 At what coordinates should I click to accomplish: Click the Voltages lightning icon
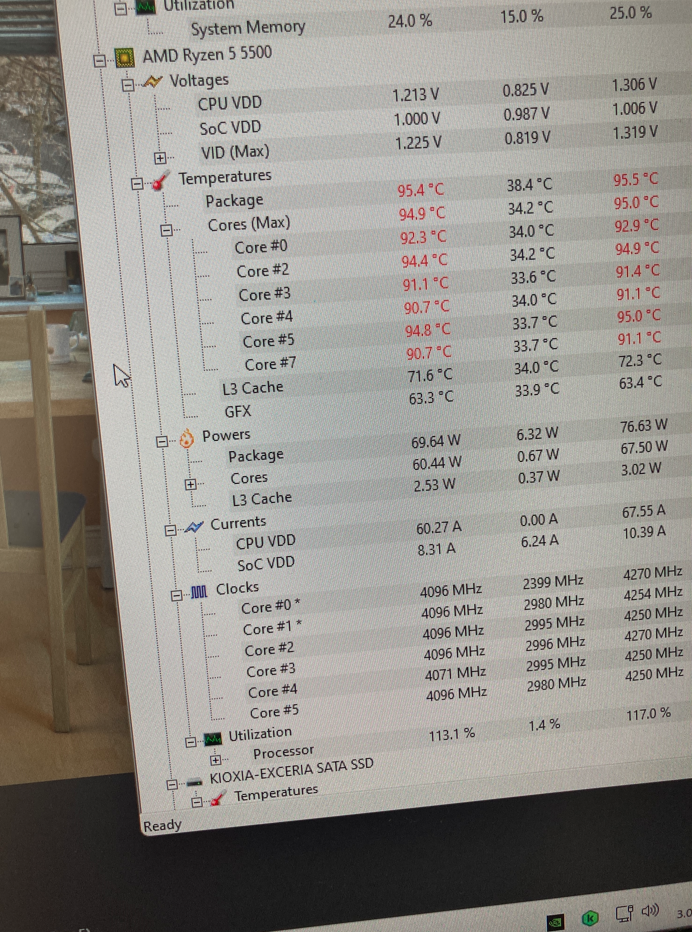pyautogui.click(x=152, y=81)
